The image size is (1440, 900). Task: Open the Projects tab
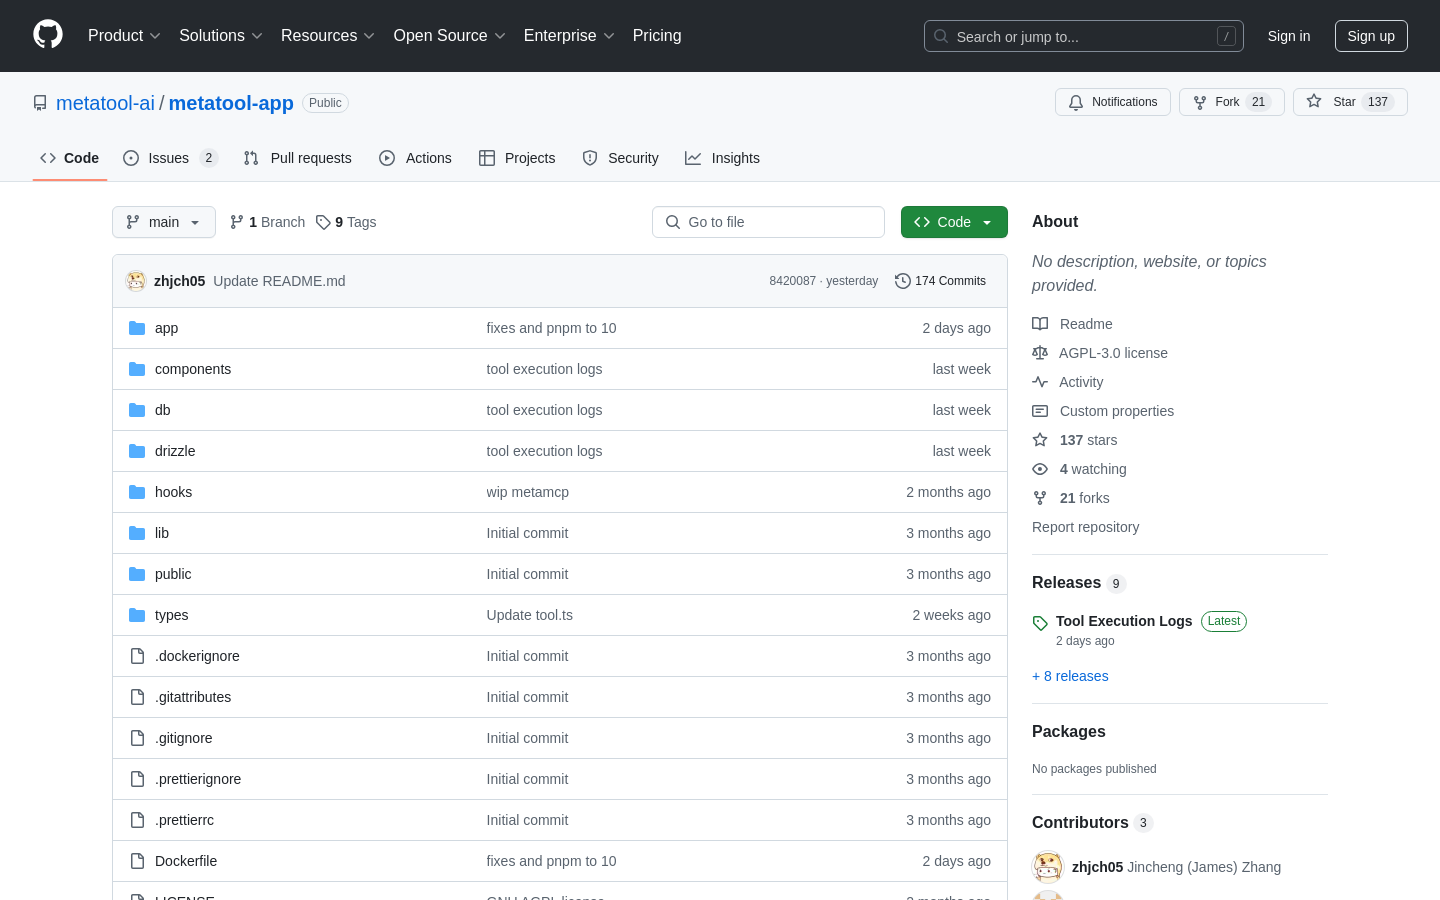point(517,158)
